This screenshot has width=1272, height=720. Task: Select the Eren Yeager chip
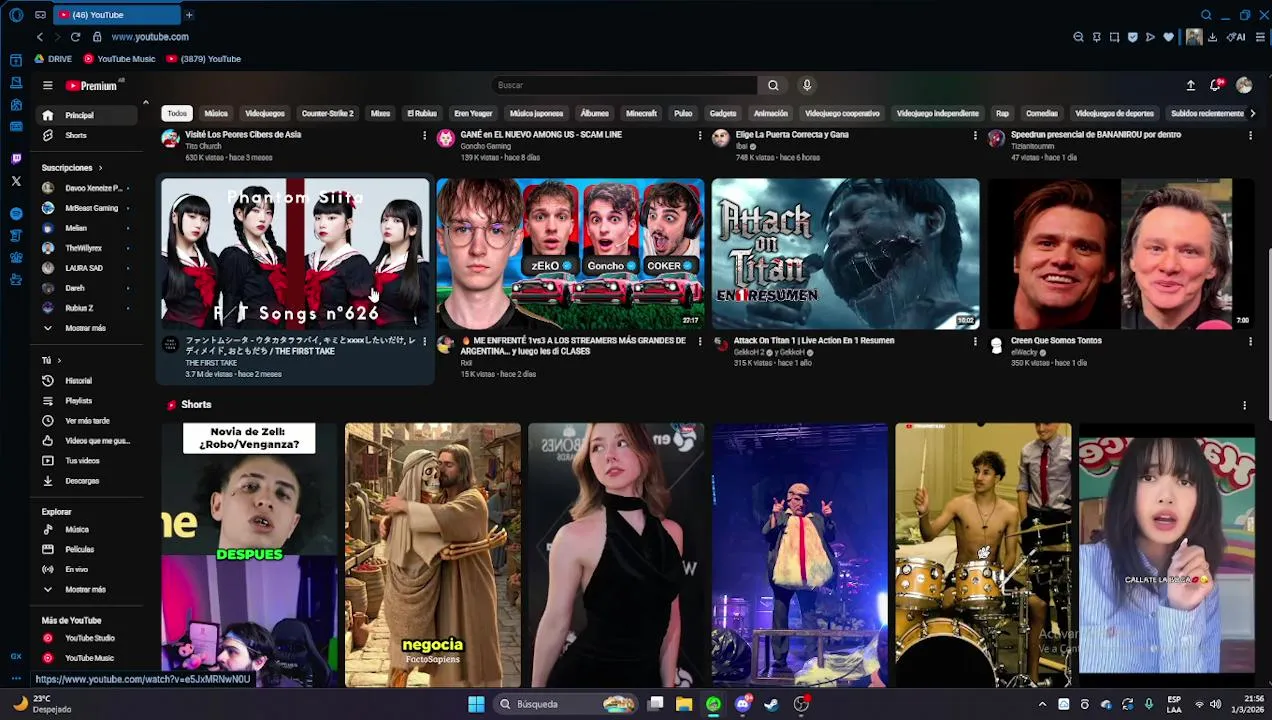pos(473,113)
